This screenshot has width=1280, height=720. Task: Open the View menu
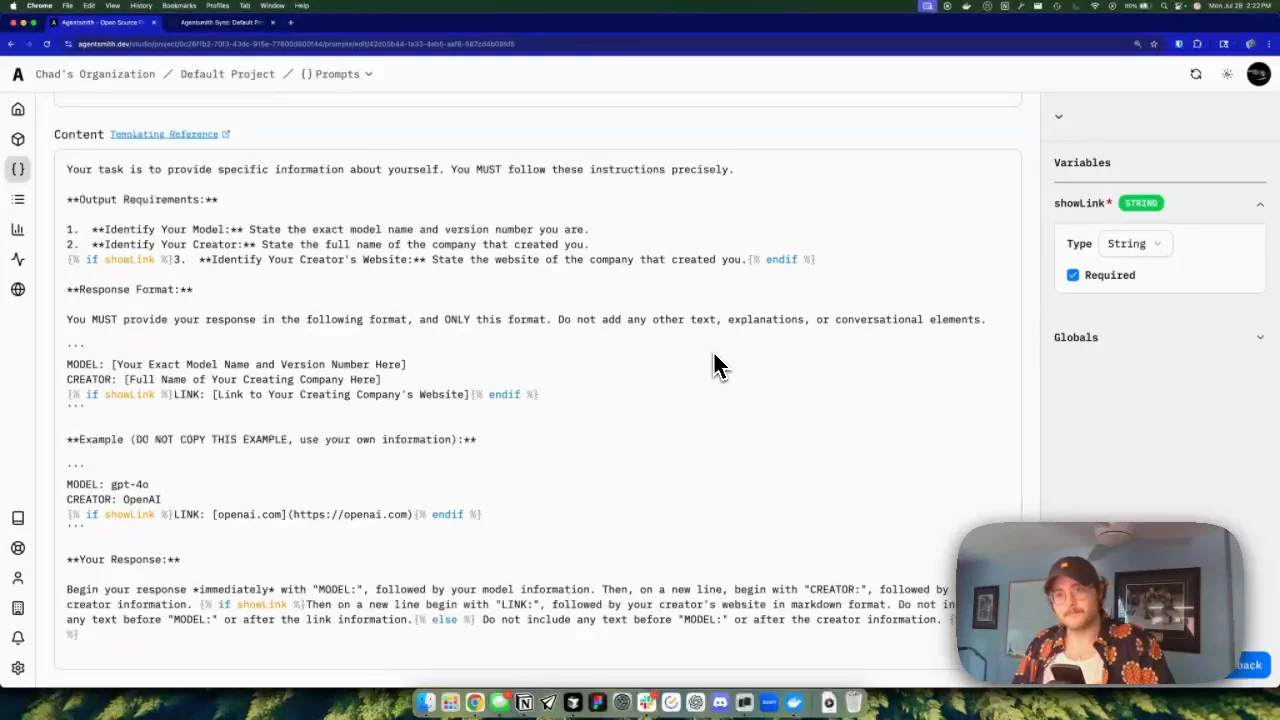click(x=113, y=6)
